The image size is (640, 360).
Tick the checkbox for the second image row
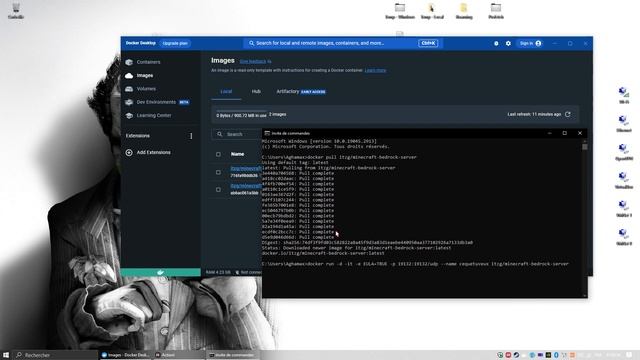[218, 190]
